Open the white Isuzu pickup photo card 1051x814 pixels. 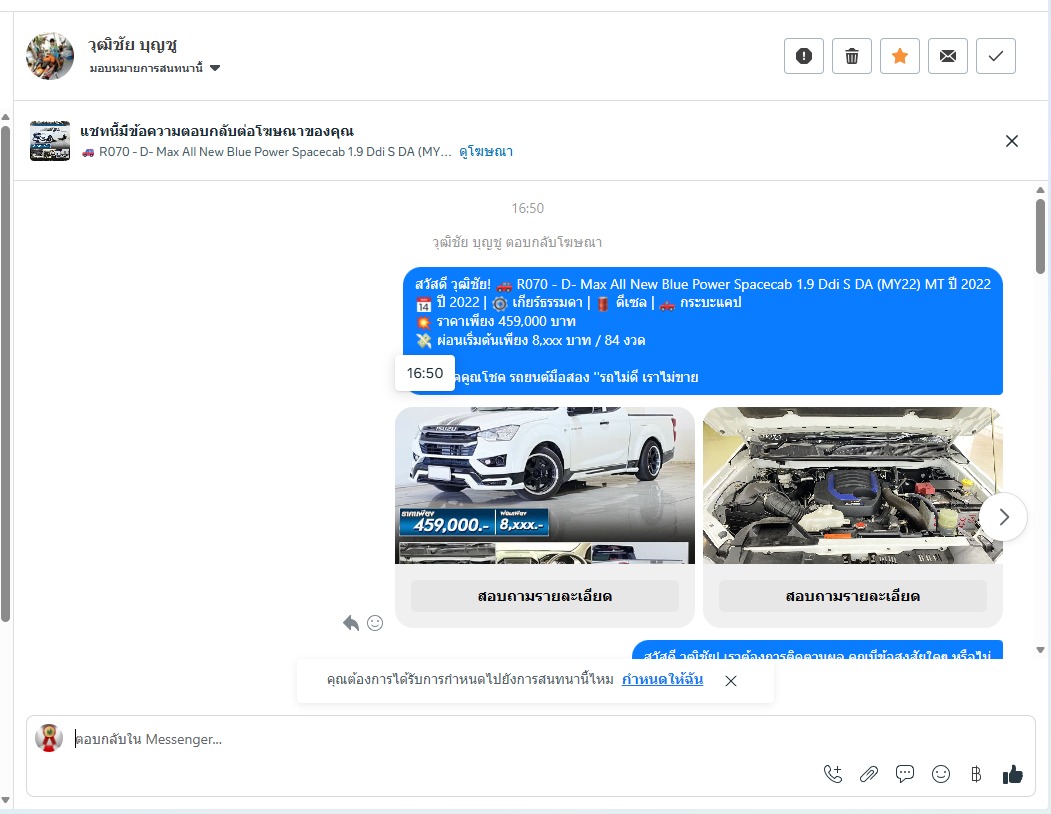click(x=545, y=485)
